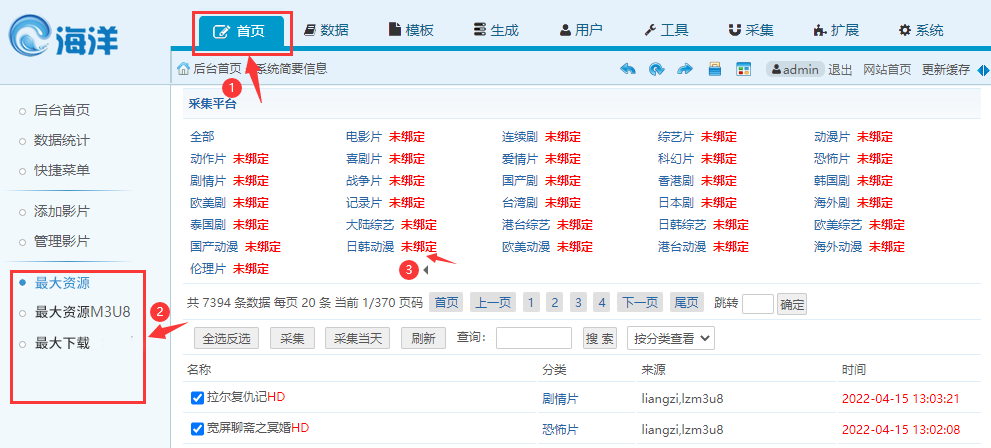Click the orange lock icon in toolbar
This screenshot has height=448, width=991.
tap(714, 69)
